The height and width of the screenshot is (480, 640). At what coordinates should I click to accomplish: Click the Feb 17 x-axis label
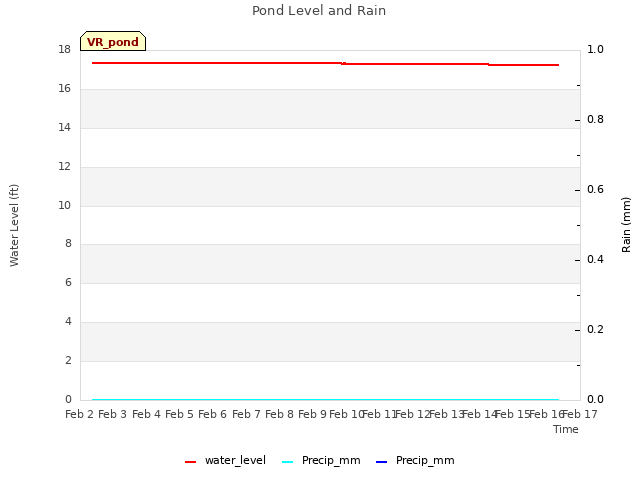point(580,414)
